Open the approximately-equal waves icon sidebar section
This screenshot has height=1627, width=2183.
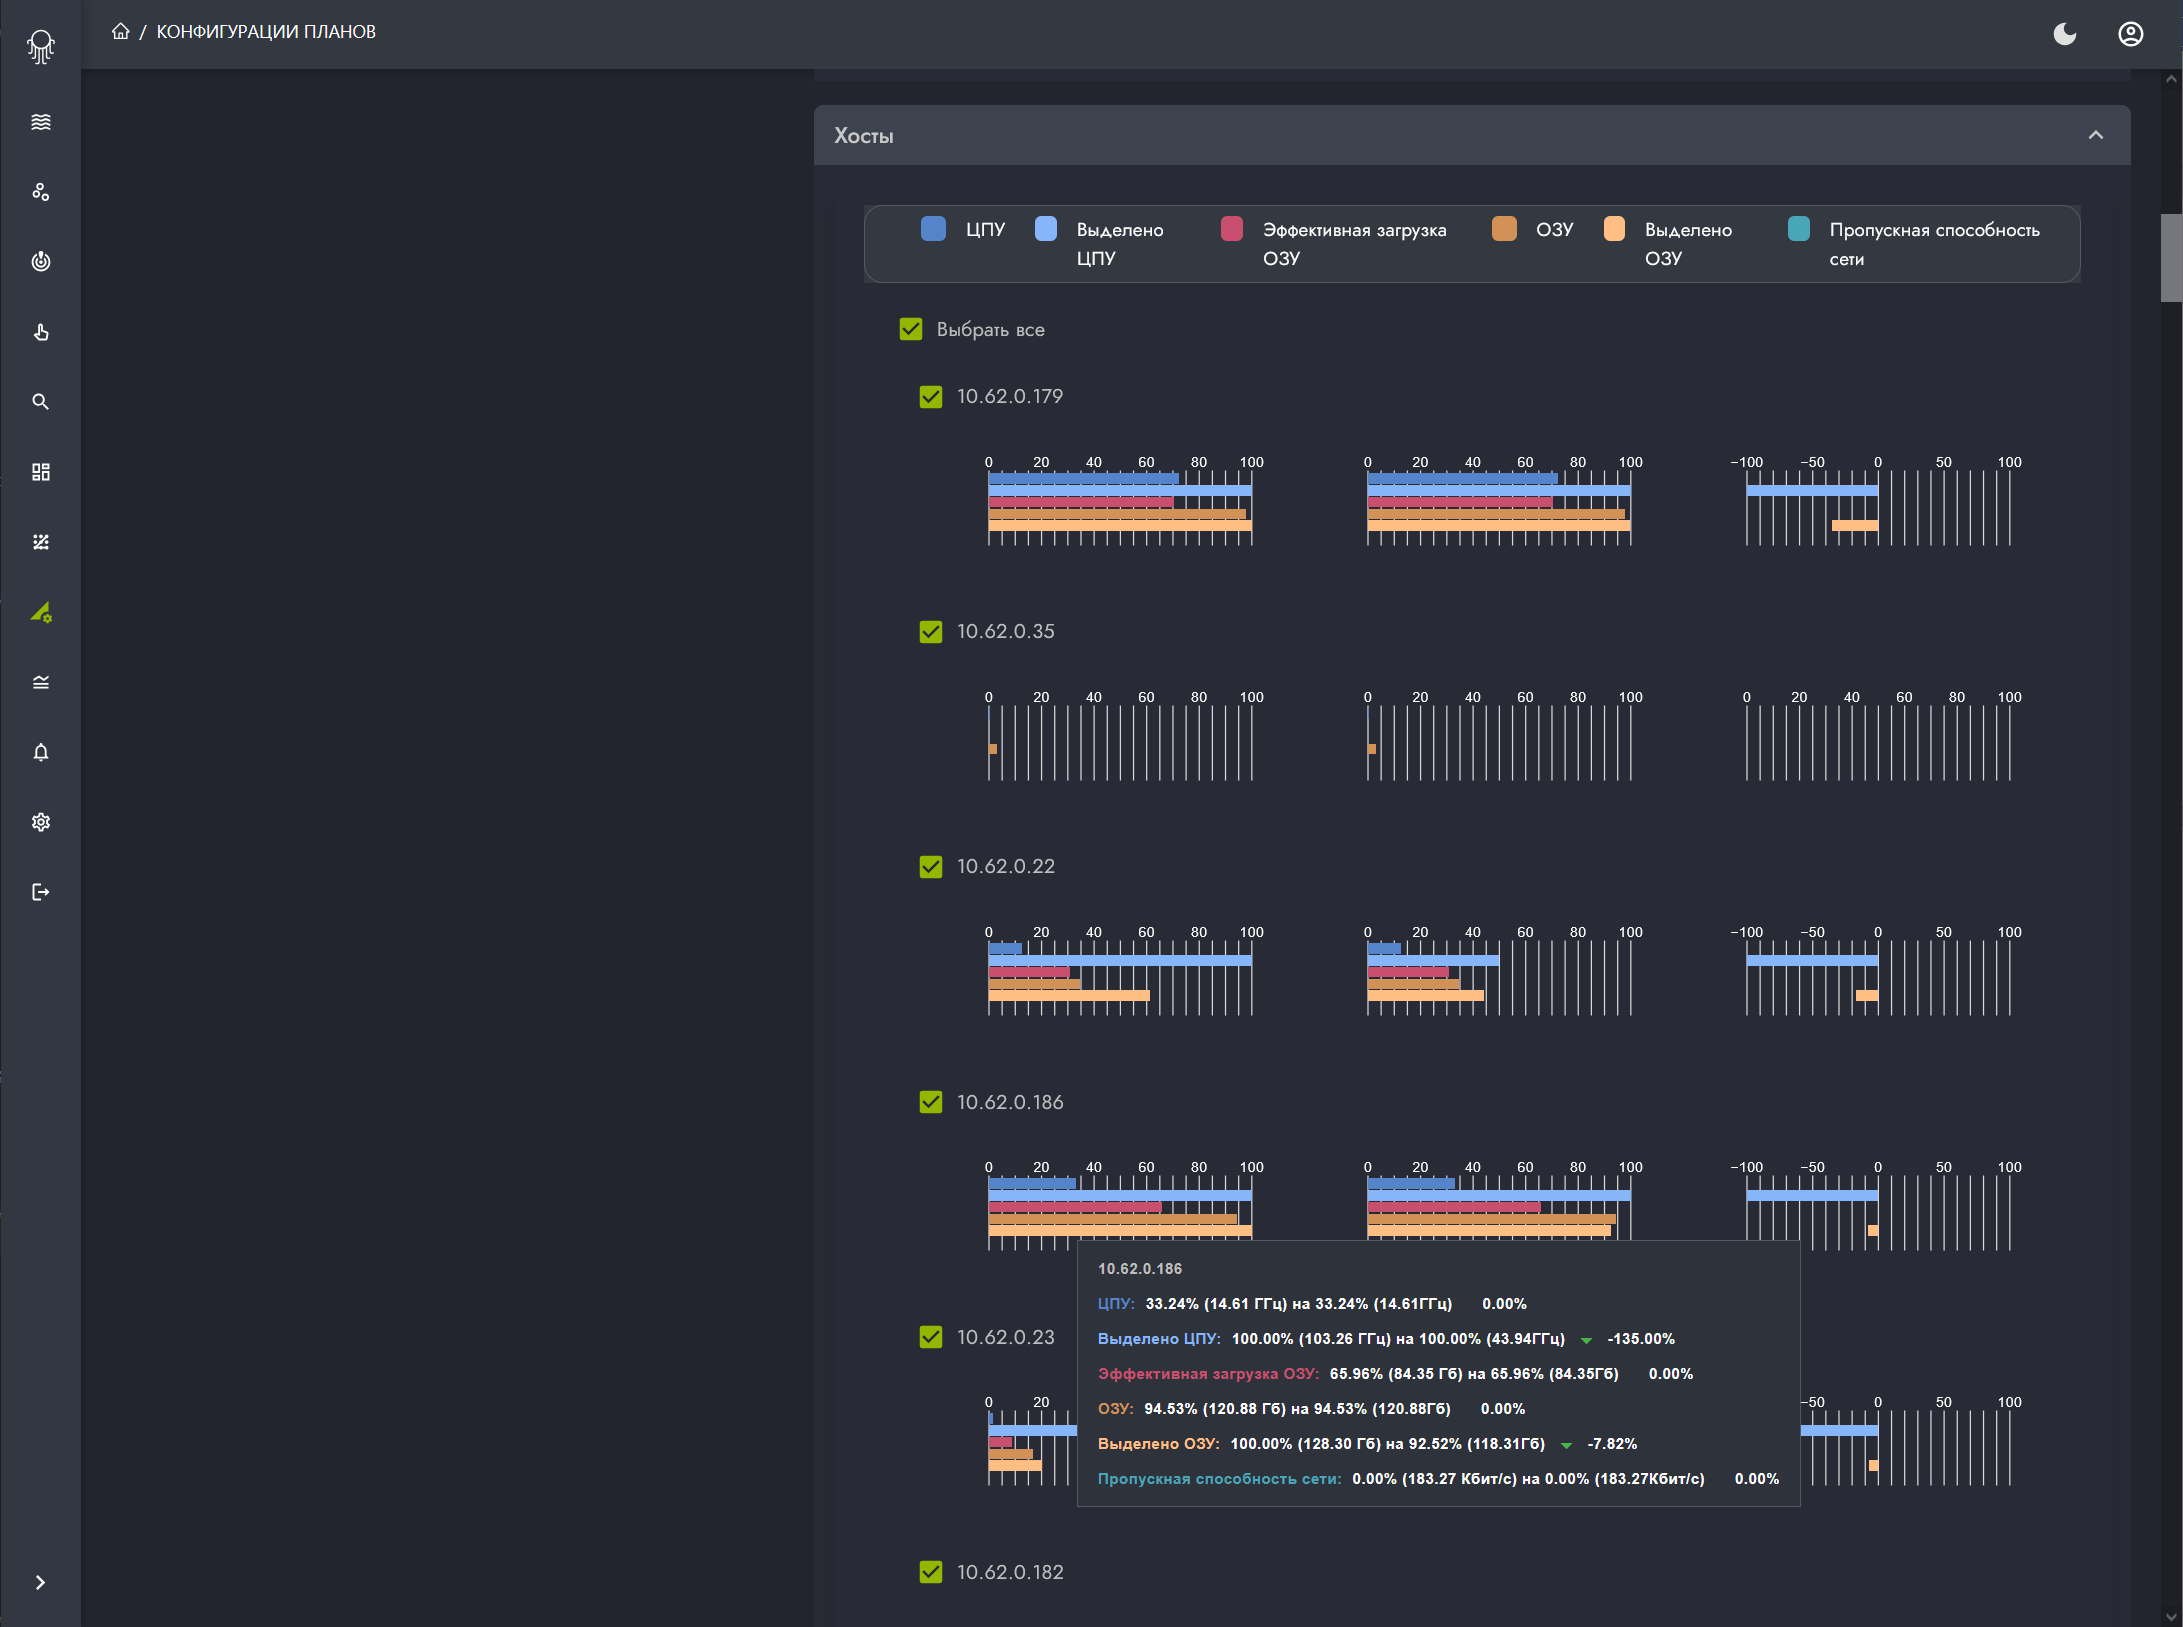(41, 682)
